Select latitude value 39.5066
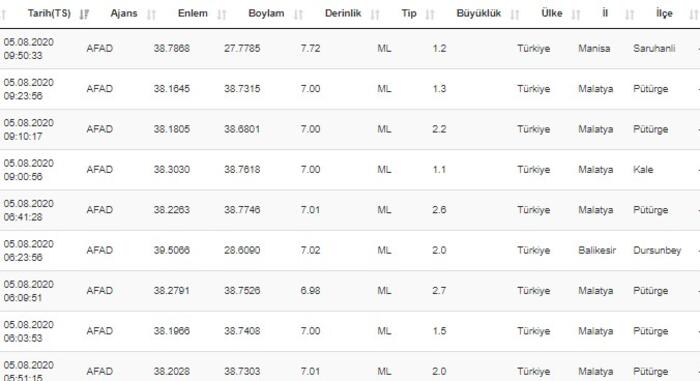The height and width of the screenshot is (381, 700). [x=171, y=250]
